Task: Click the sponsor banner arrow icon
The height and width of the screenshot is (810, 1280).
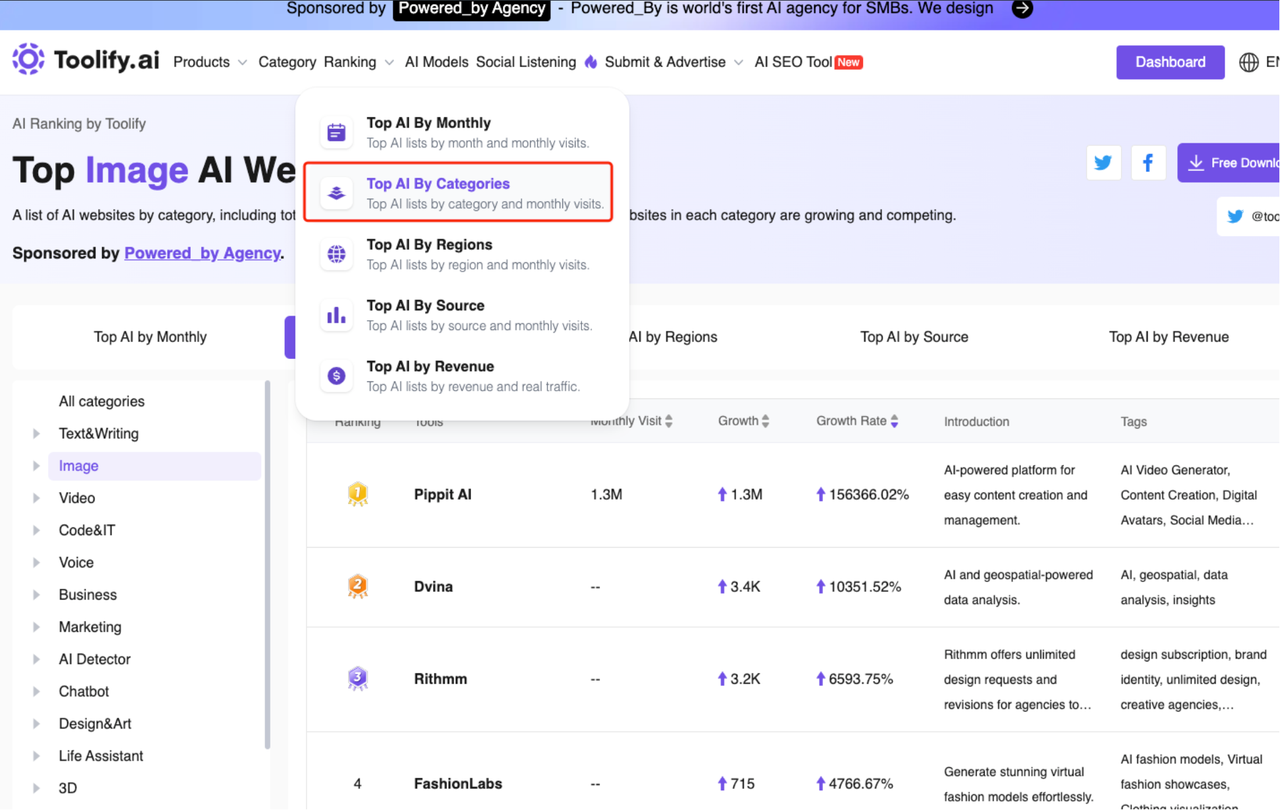Action: [1022, 9]
